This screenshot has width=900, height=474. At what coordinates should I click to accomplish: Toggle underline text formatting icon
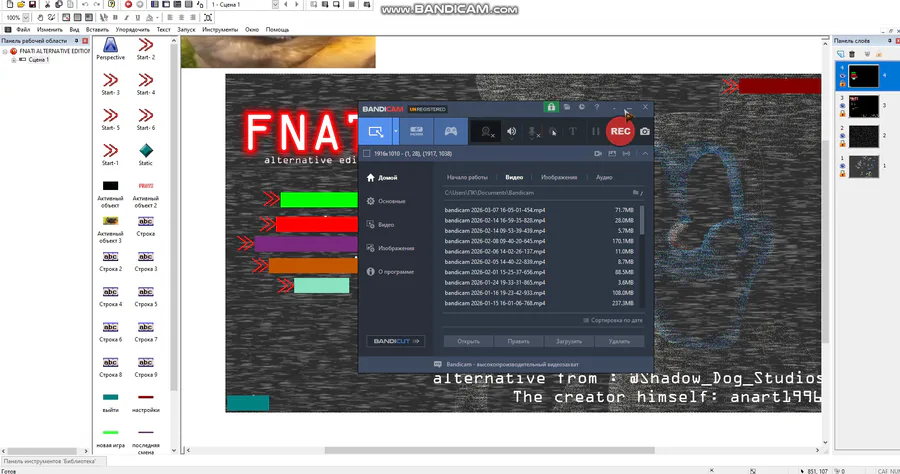137,17
